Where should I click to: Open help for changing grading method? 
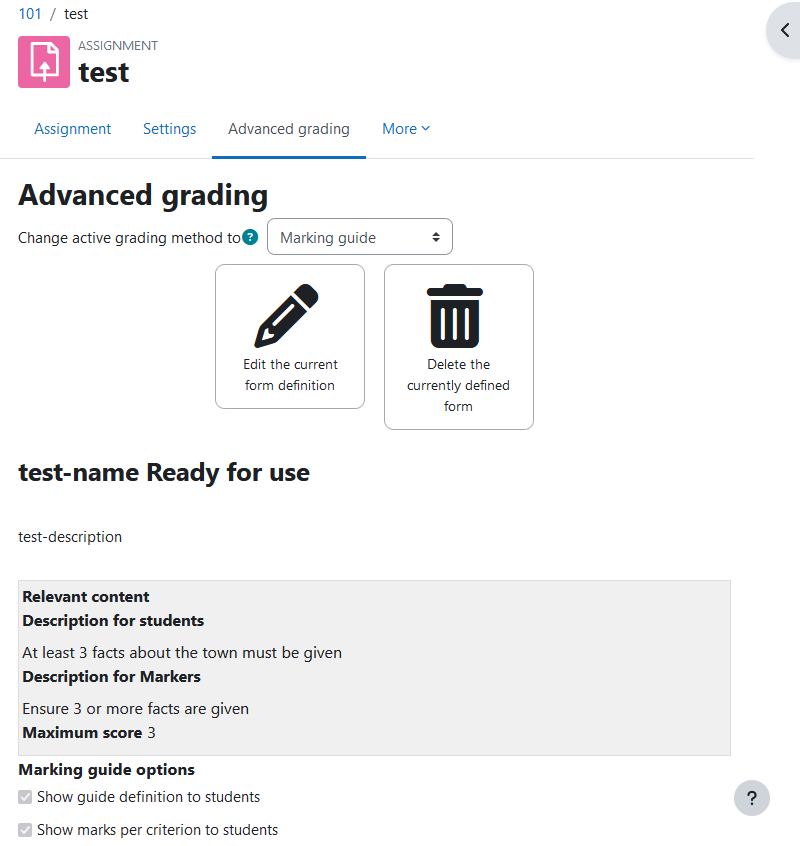(x=250, y=237)
